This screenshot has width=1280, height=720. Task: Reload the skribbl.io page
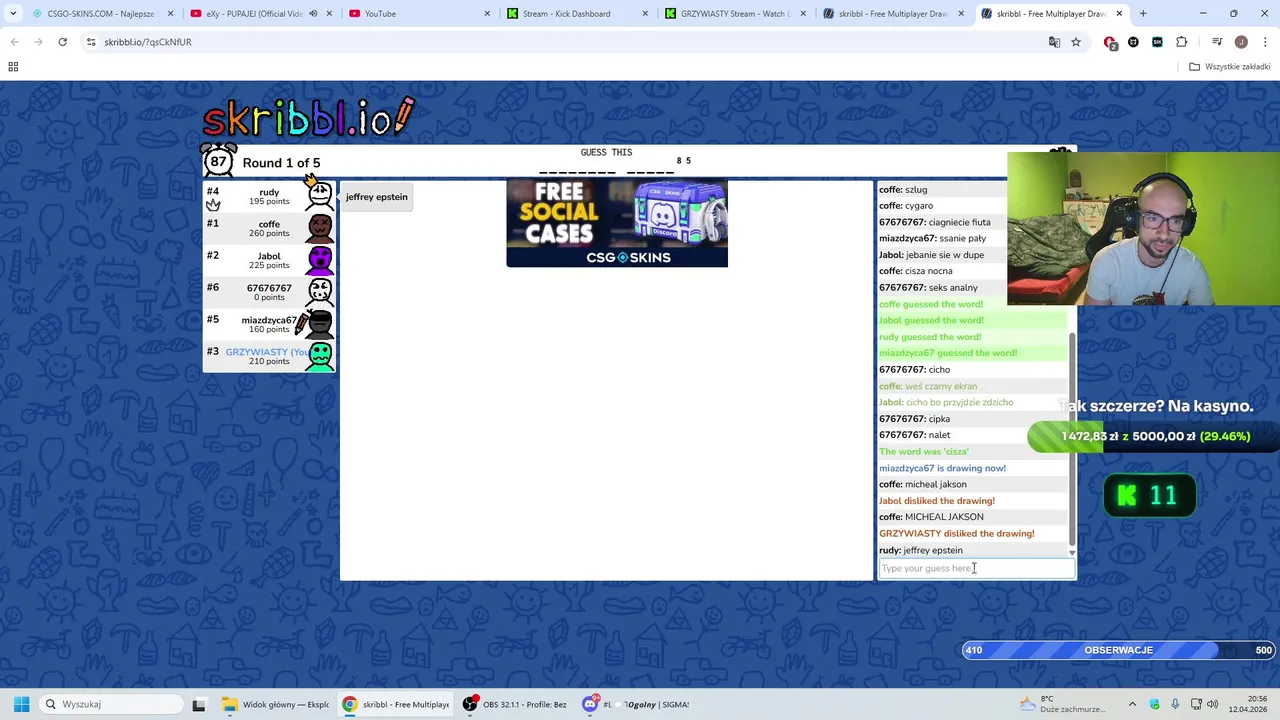pyautogui.click(x=62, y=42)
